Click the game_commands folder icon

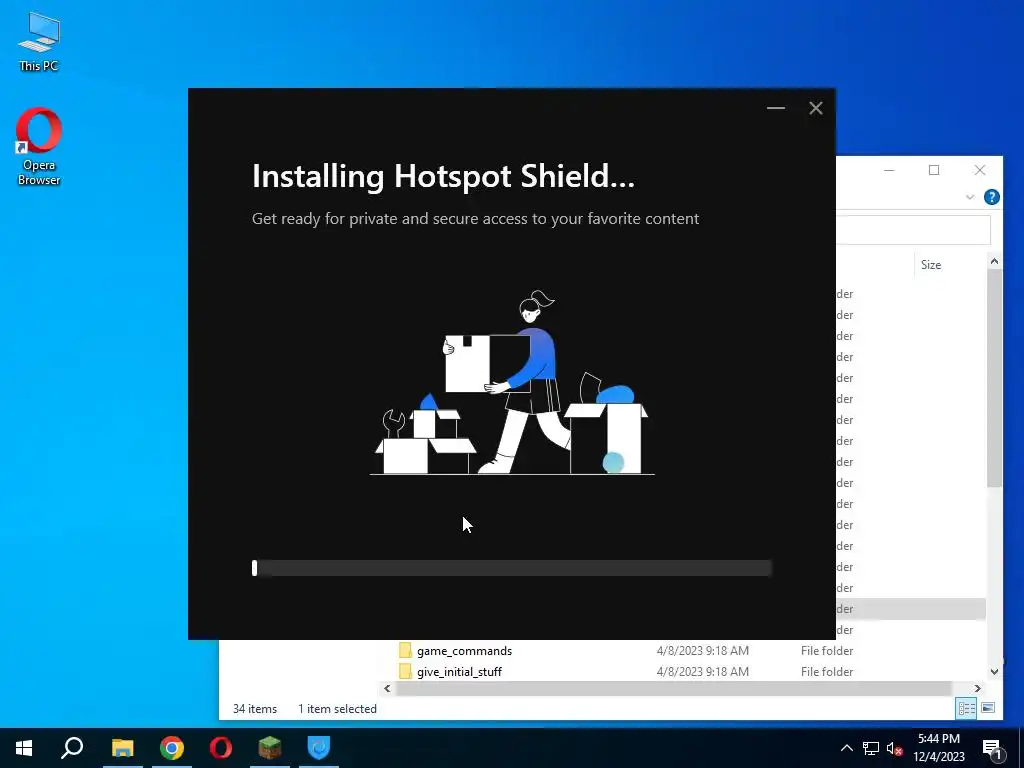405,650
